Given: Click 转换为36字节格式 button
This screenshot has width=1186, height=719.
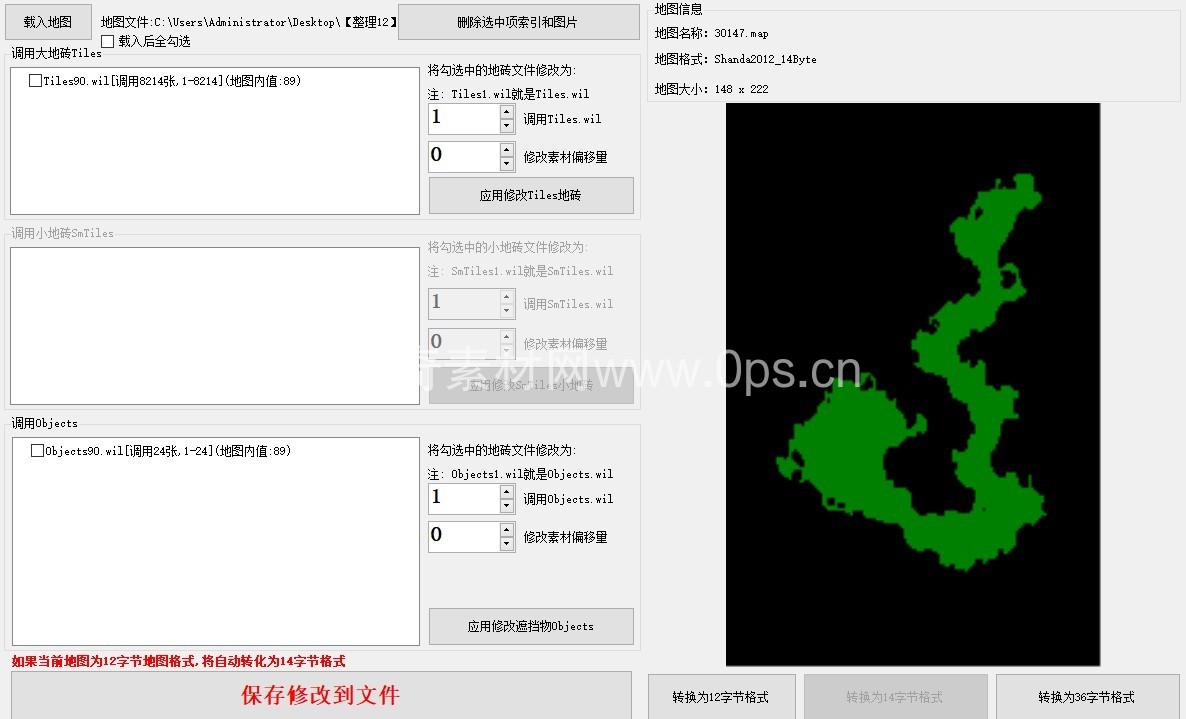Looking at the screenshot, I should [x=1086, y=697].
